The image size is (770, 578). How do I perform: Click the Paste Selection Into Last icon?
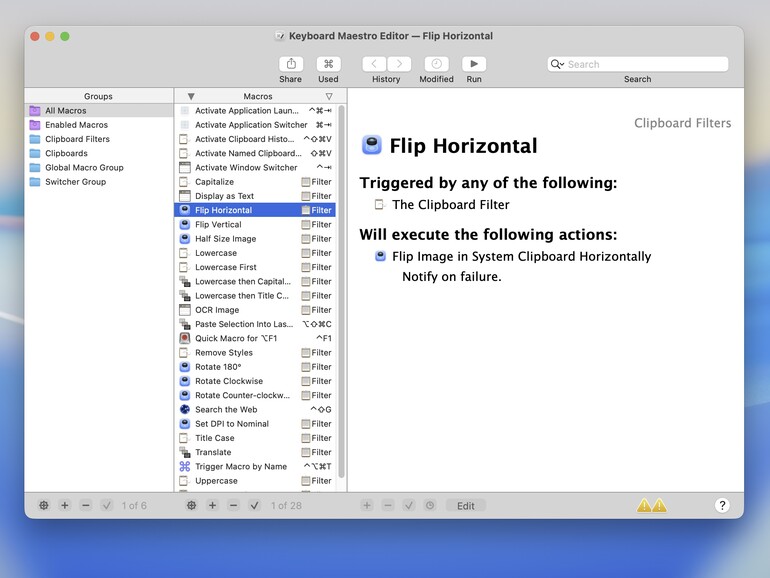185,324
